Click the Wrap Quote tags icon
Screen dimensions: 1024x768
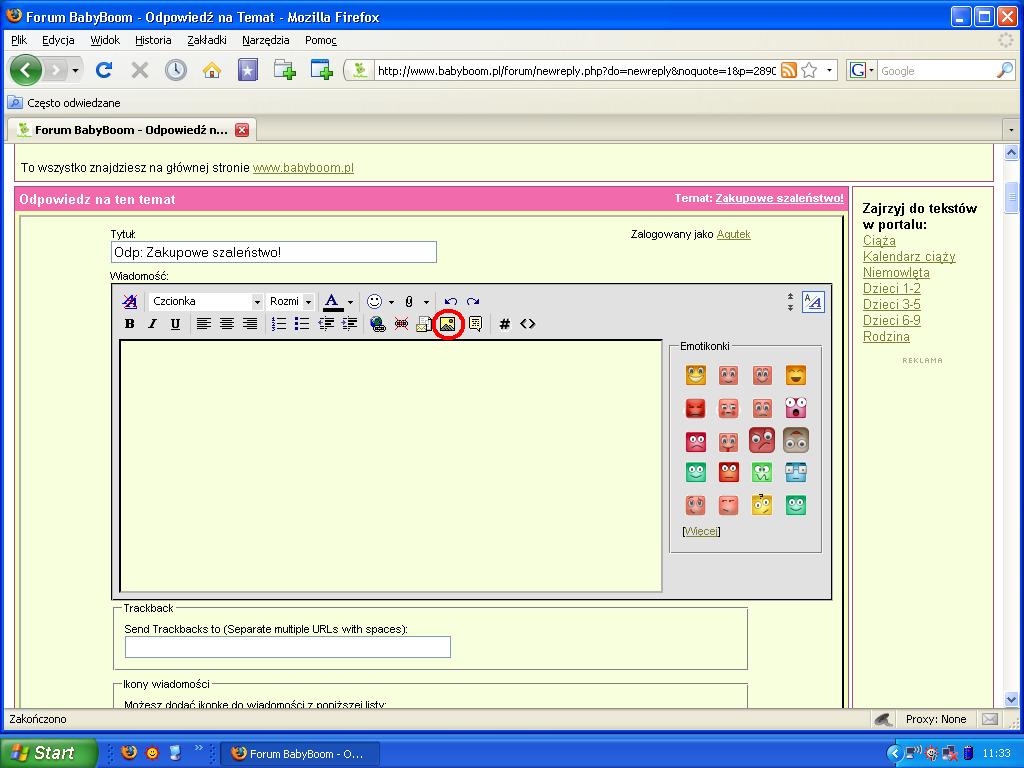pos(475,324)
